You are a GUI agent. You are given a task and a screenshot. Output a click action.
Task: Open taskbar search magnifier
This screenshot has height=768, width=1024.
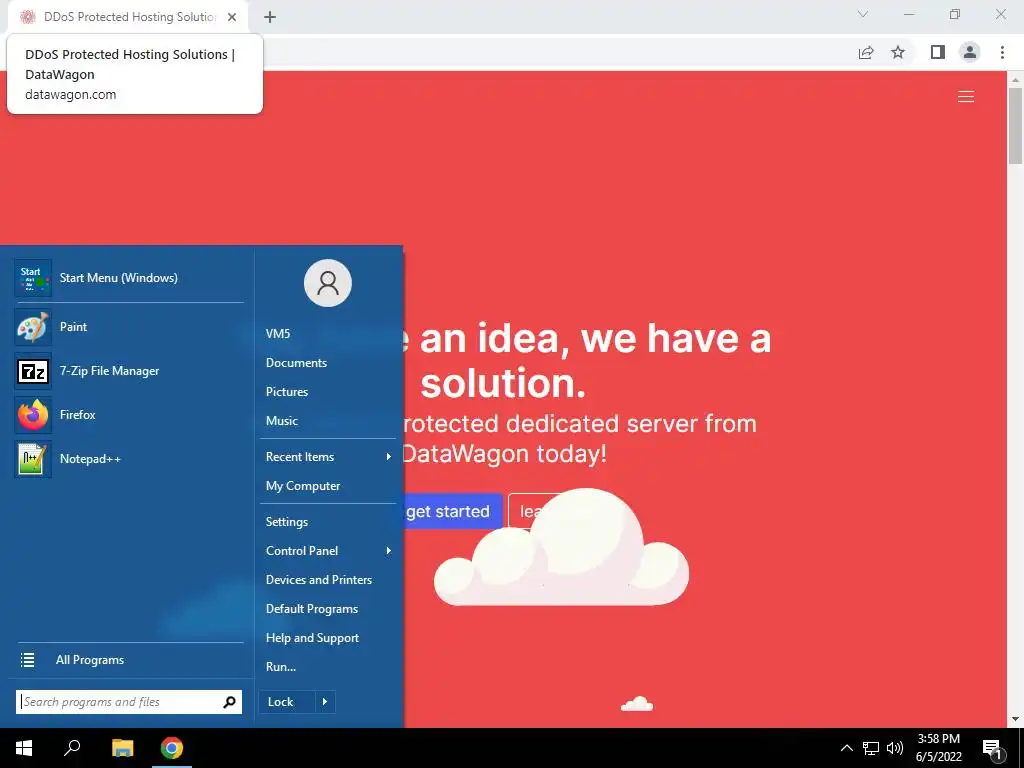tap(72, 748)
